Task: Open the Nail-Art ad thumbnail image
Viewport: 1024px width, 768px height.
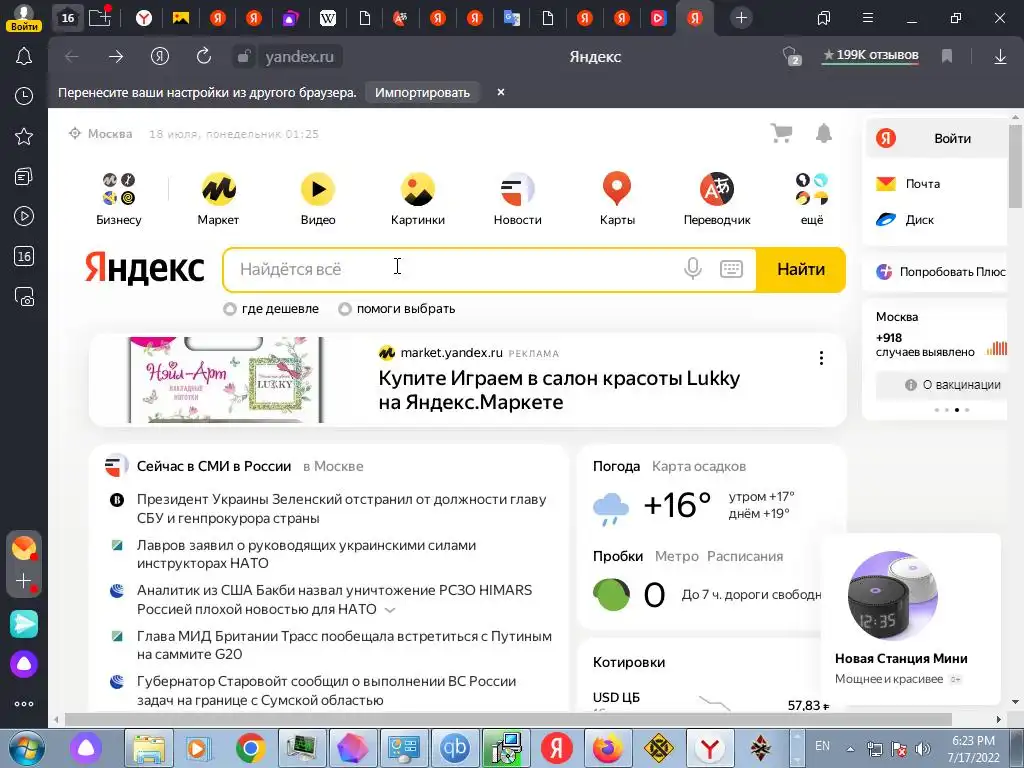Action: [x=226, y=379]
